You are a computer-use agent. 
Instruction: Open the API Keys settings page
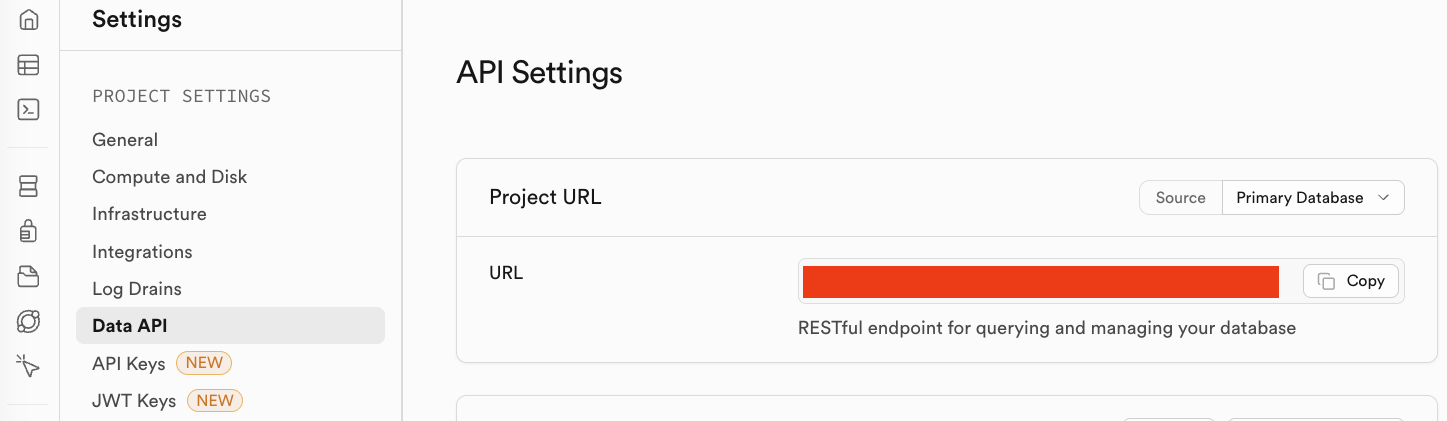click(x=129, y=364)
